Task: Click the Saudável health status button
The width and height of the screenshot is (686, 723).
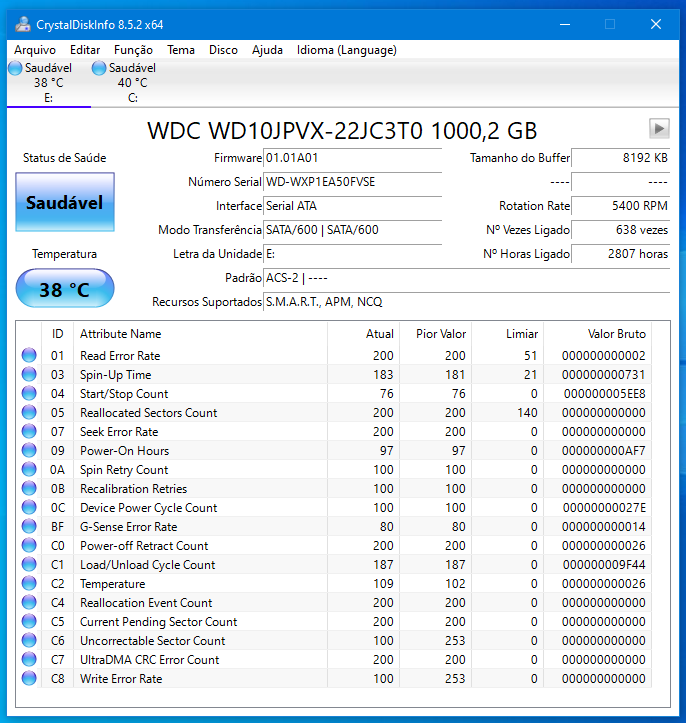Action: [x=65, y=202]
